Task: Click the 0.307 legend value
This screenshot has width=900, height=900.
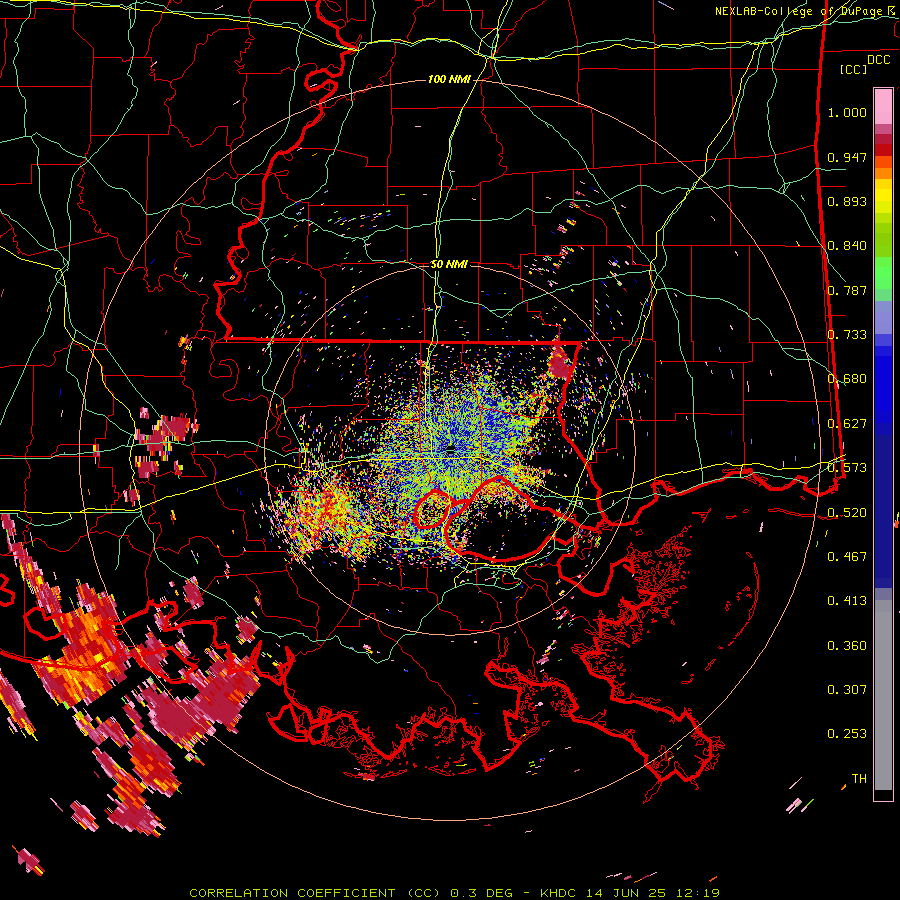Action: tap(847, 690)
